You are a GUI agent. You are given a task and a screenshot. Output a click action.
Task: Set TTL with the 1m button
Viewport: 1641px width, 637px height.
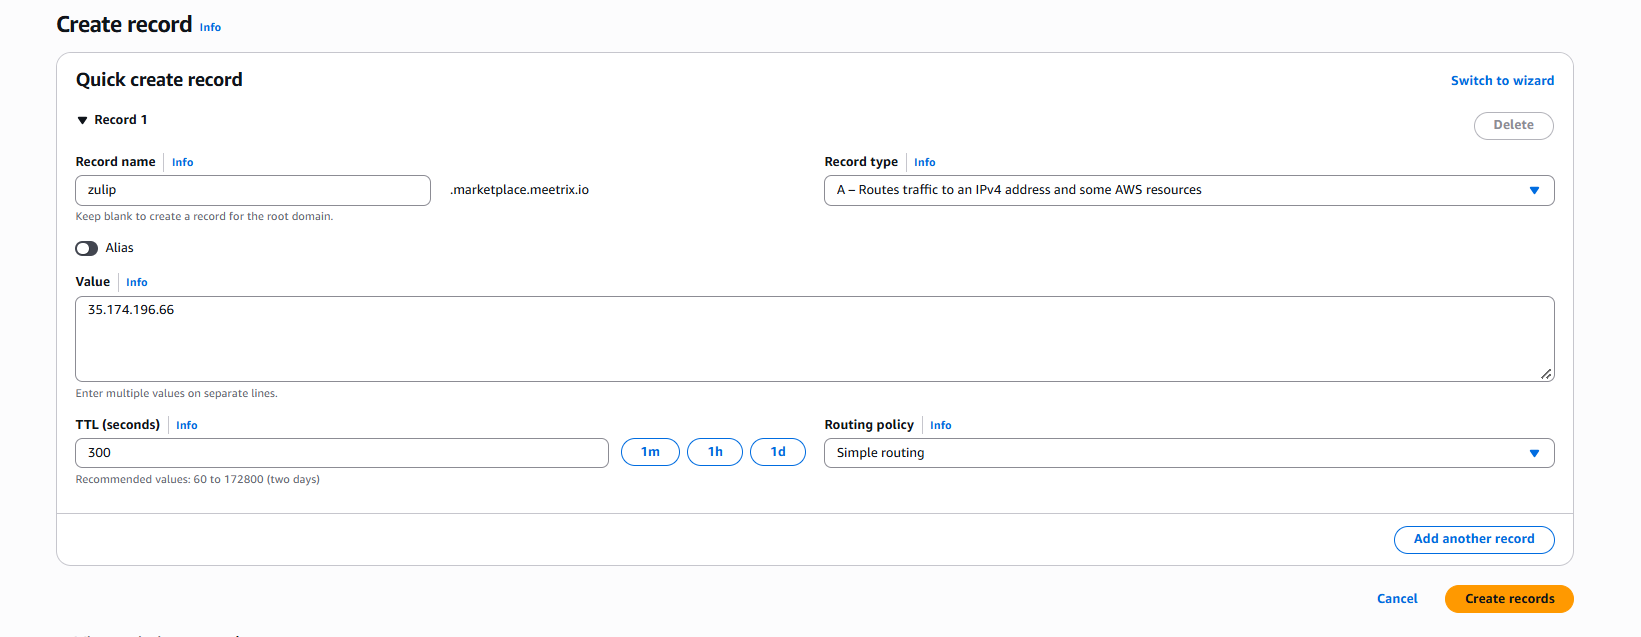[650, 452]
